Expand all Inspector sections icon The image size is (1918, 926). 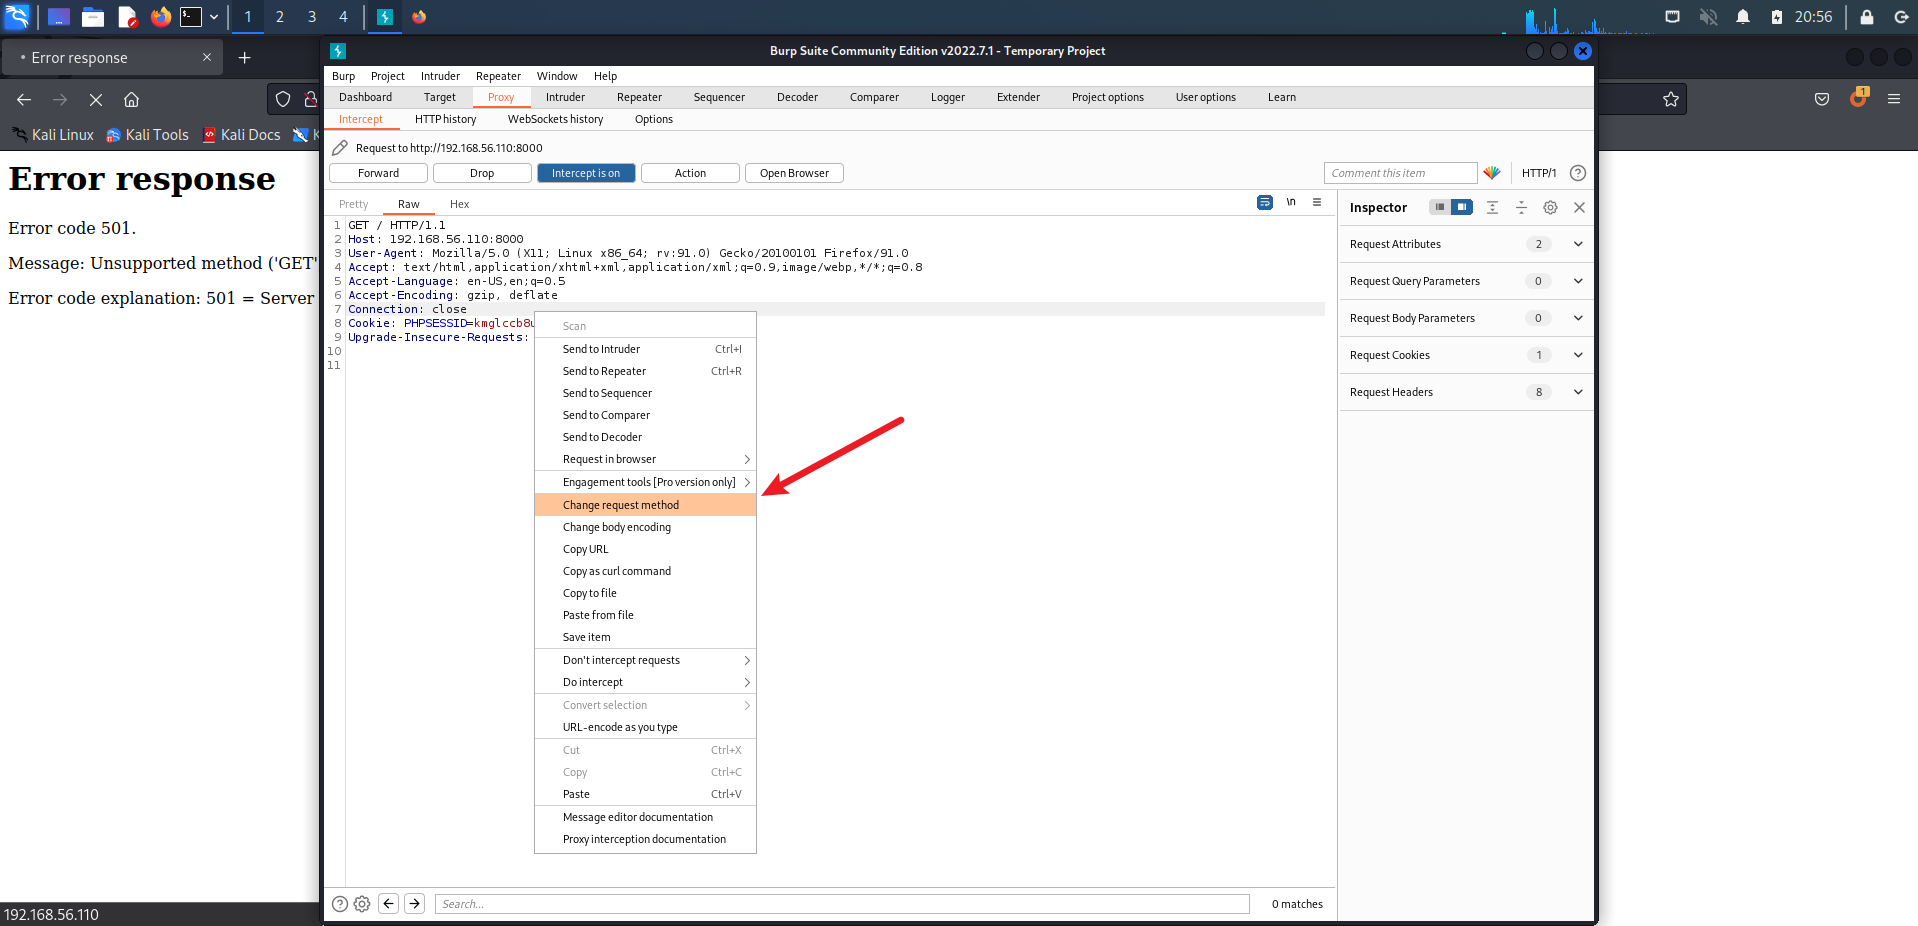[x=1492, y=207]
